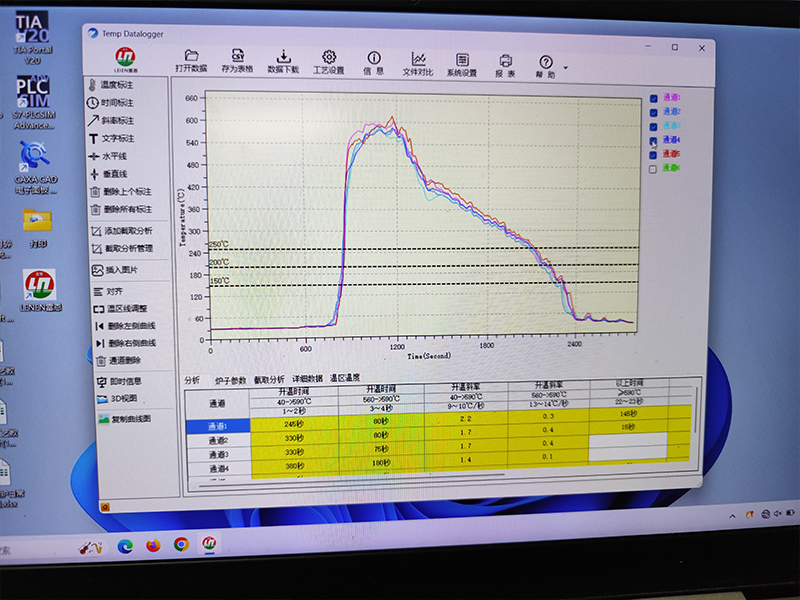800x600 pixels.
Task: Switch to the 炉子参数 tab
Action: point(231,380)
